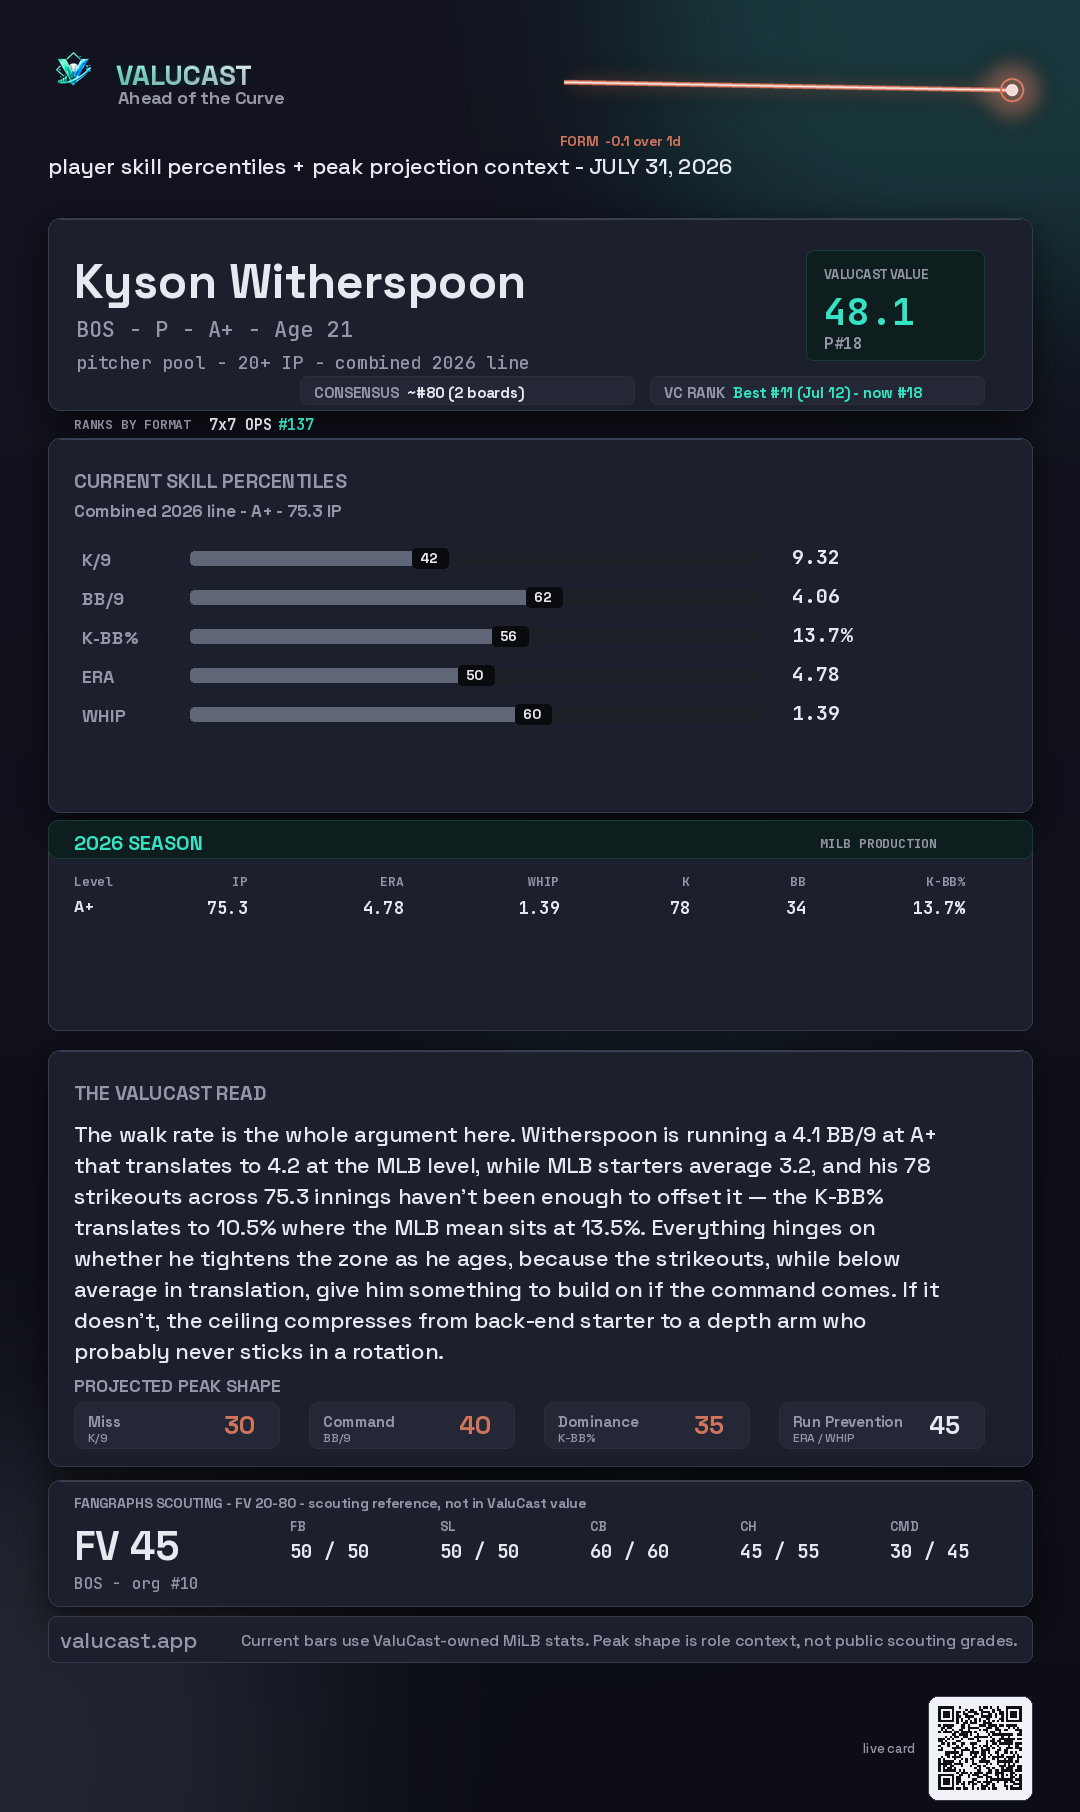The image size is (1080, 1812).
Task: Select the 7x7 OPS #137 format rank
Action: point(261,424)
